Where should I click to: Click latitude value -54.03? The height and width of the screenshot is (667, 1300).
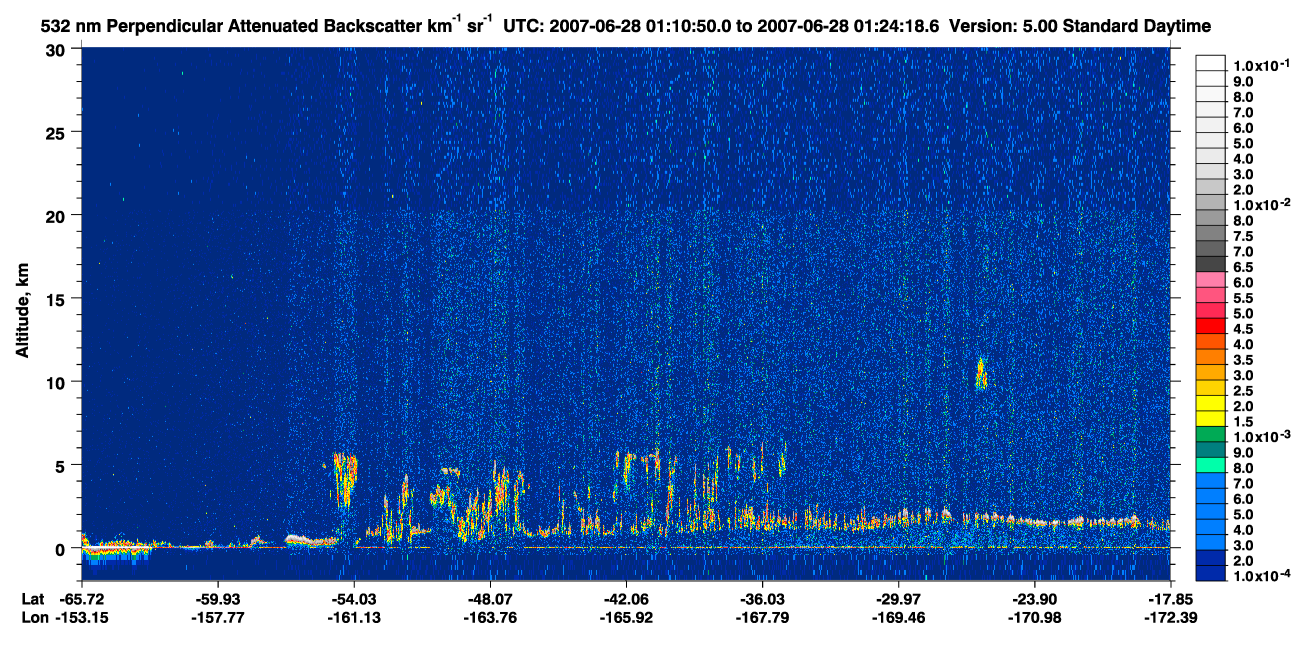click(354, 599)
